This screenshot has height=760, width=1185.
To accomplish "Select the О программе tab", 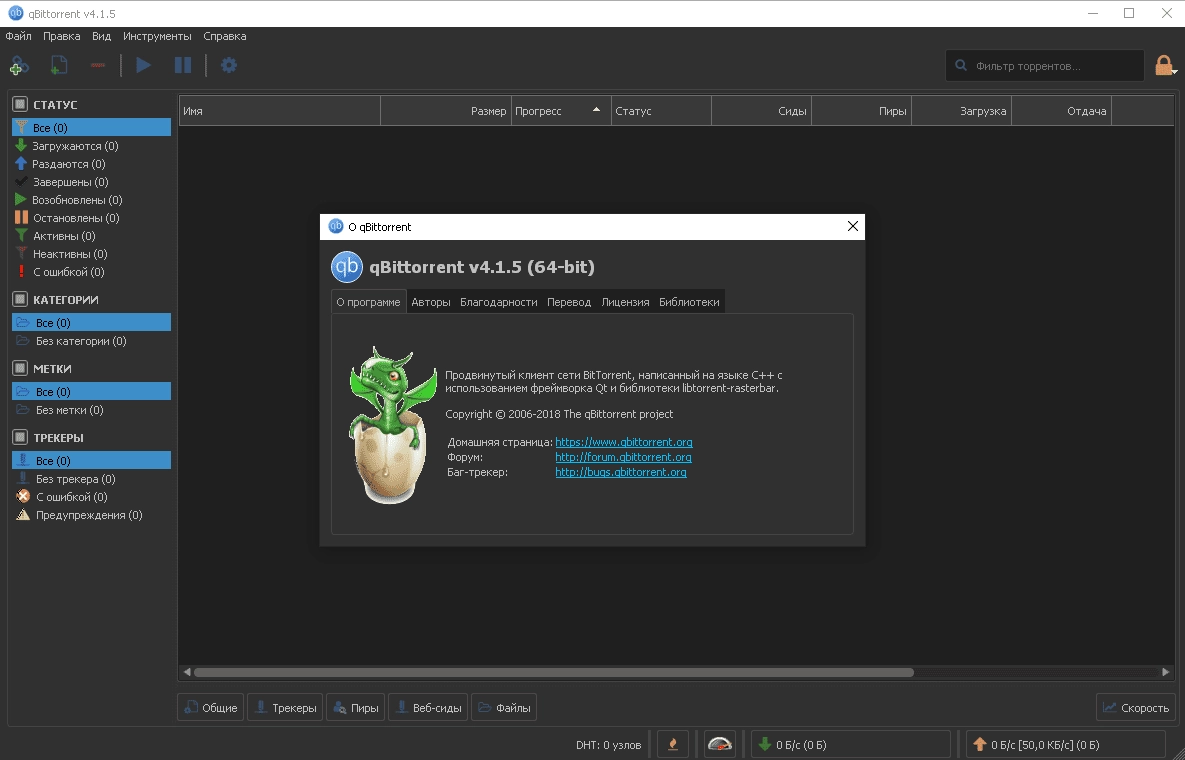I will [x=369, y=302].
